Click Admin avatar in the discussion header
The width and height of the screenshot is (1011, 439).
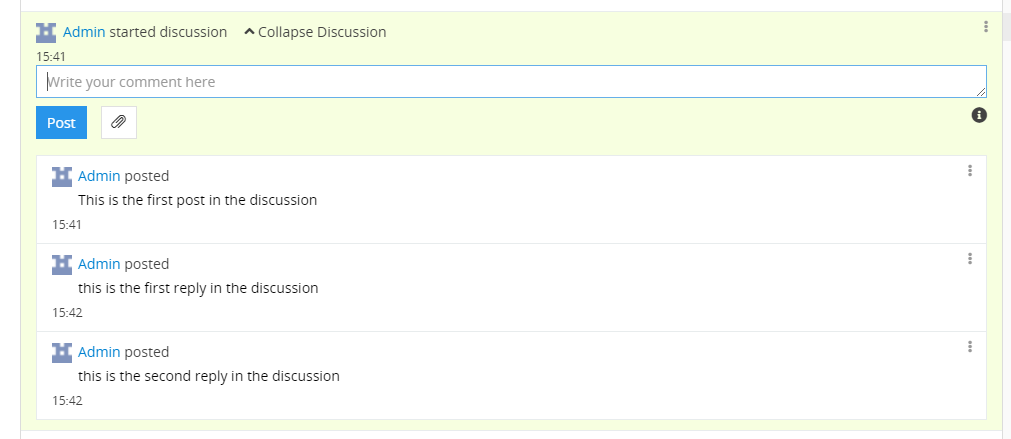coord(46,32)
